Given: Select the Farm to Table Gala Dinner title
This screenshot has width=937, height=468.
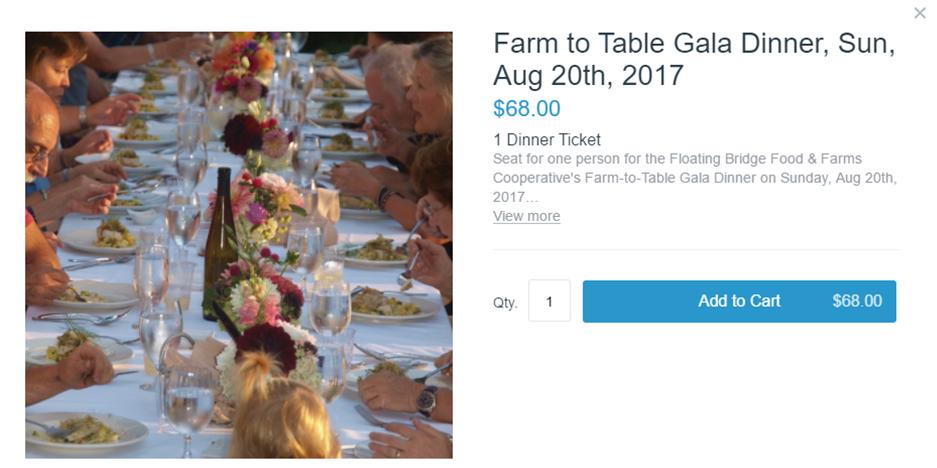Looking at the screenshot, I should pos(694,59).
